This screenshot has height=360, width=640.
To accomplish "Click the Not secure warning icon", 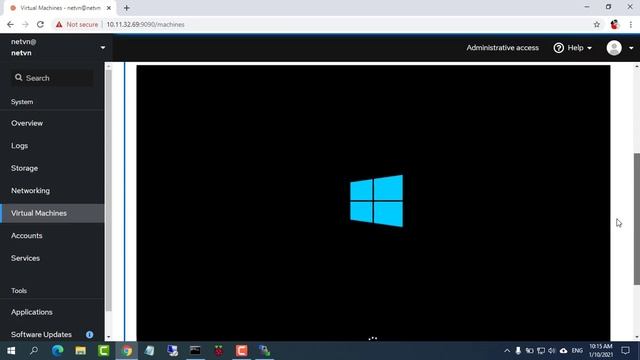I will click(x=59, y=24).
